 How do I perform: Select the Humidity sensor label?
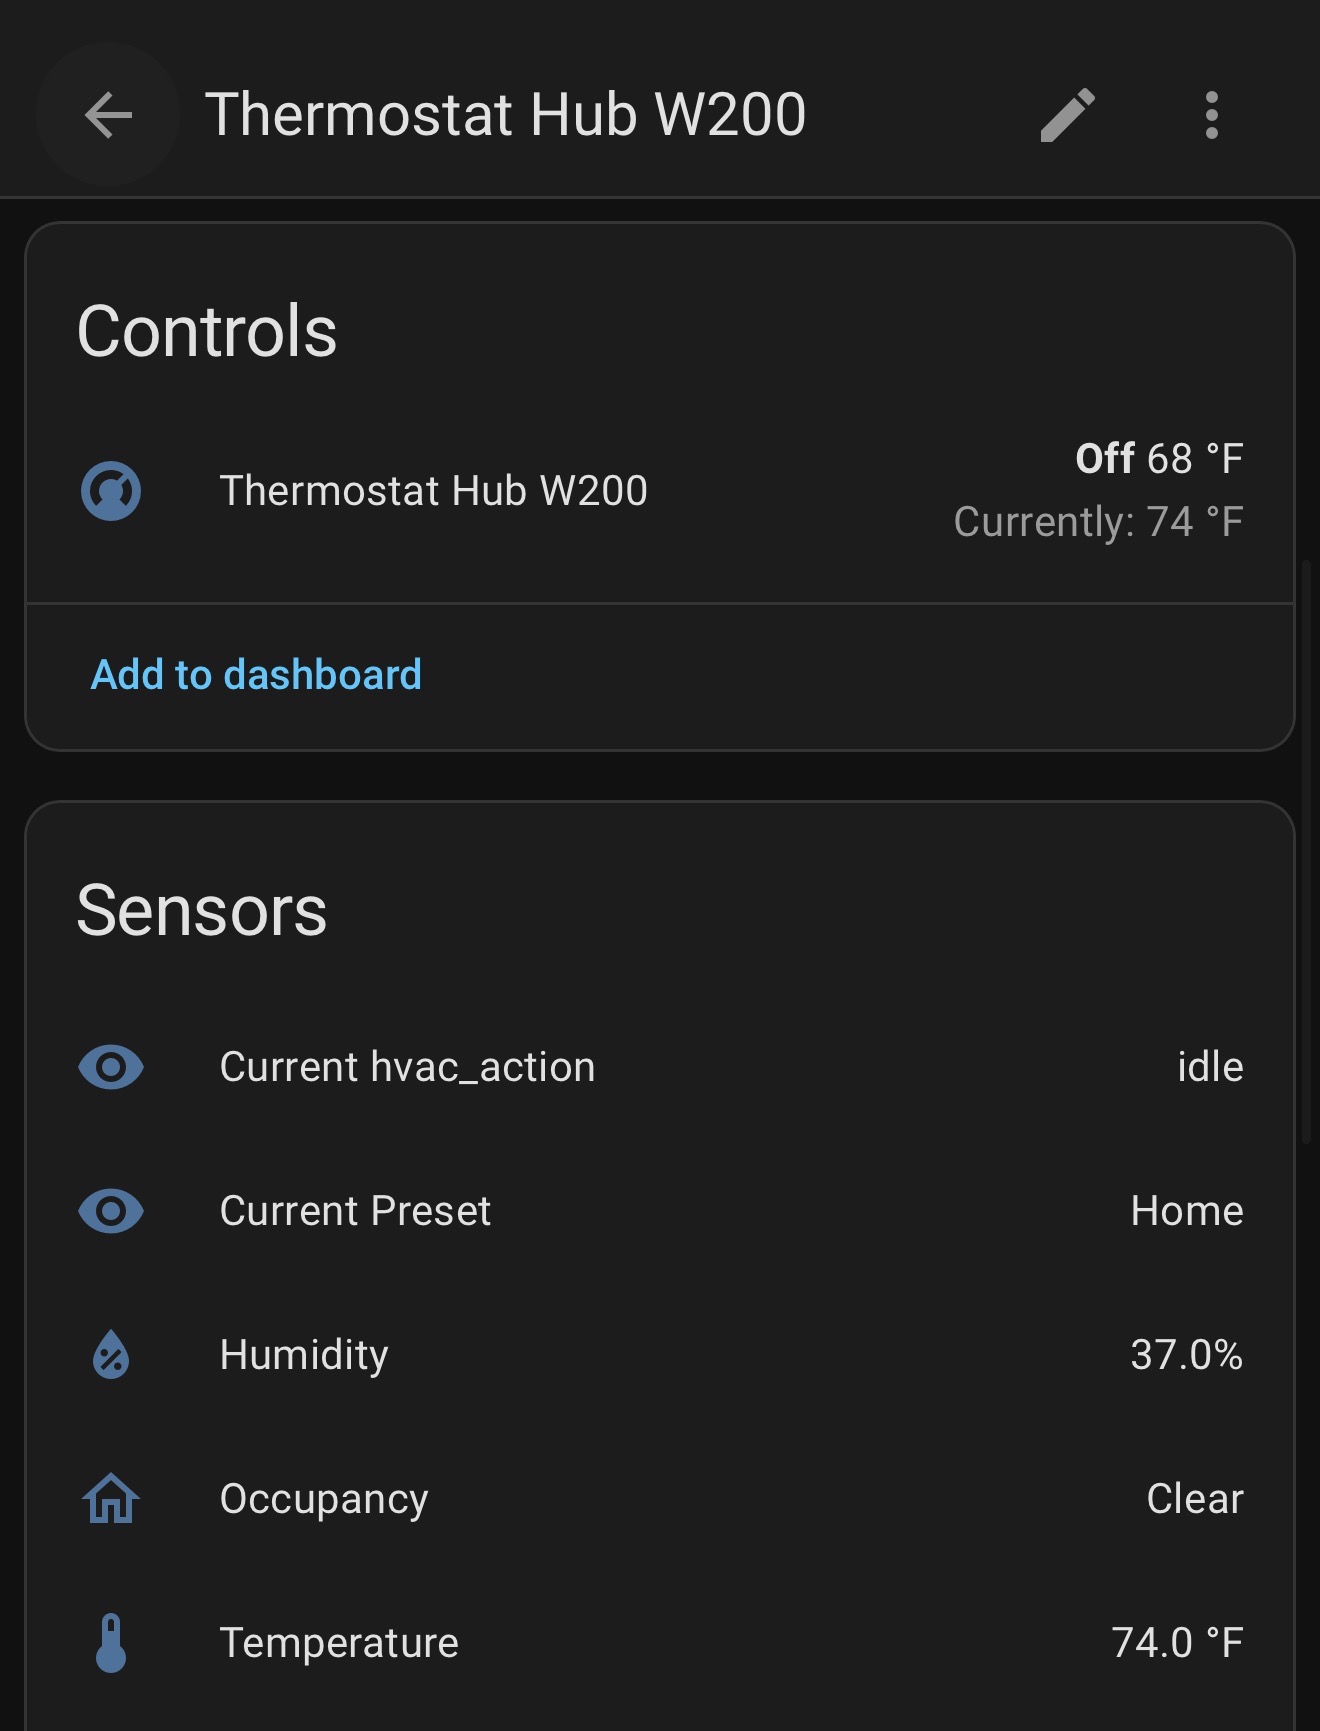click(304, 1355)
